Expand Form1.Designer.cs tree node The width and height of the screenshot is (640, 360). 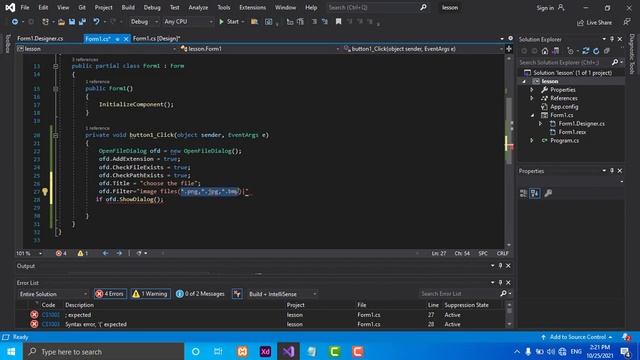(x=540, y=124)
